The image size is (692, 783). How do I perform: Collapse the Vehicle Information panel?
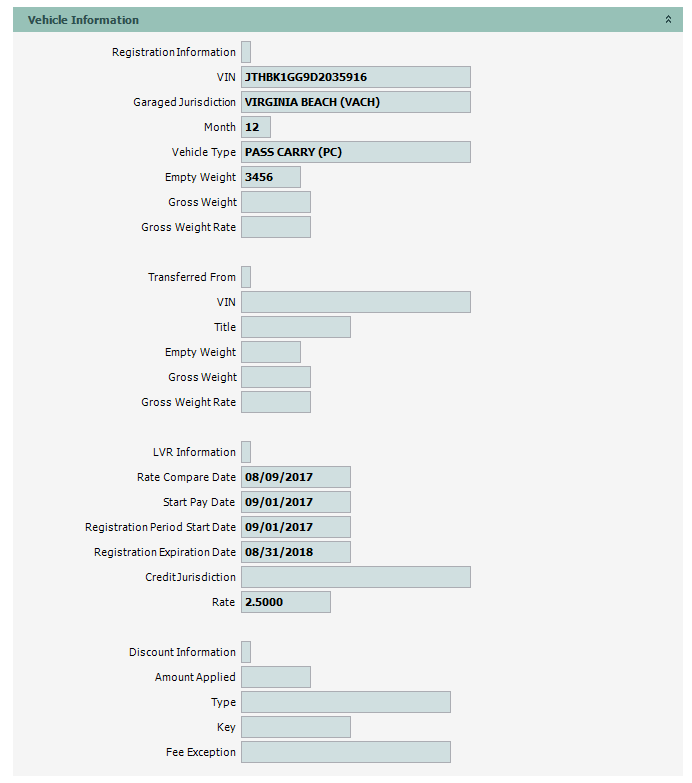(668, 20)
